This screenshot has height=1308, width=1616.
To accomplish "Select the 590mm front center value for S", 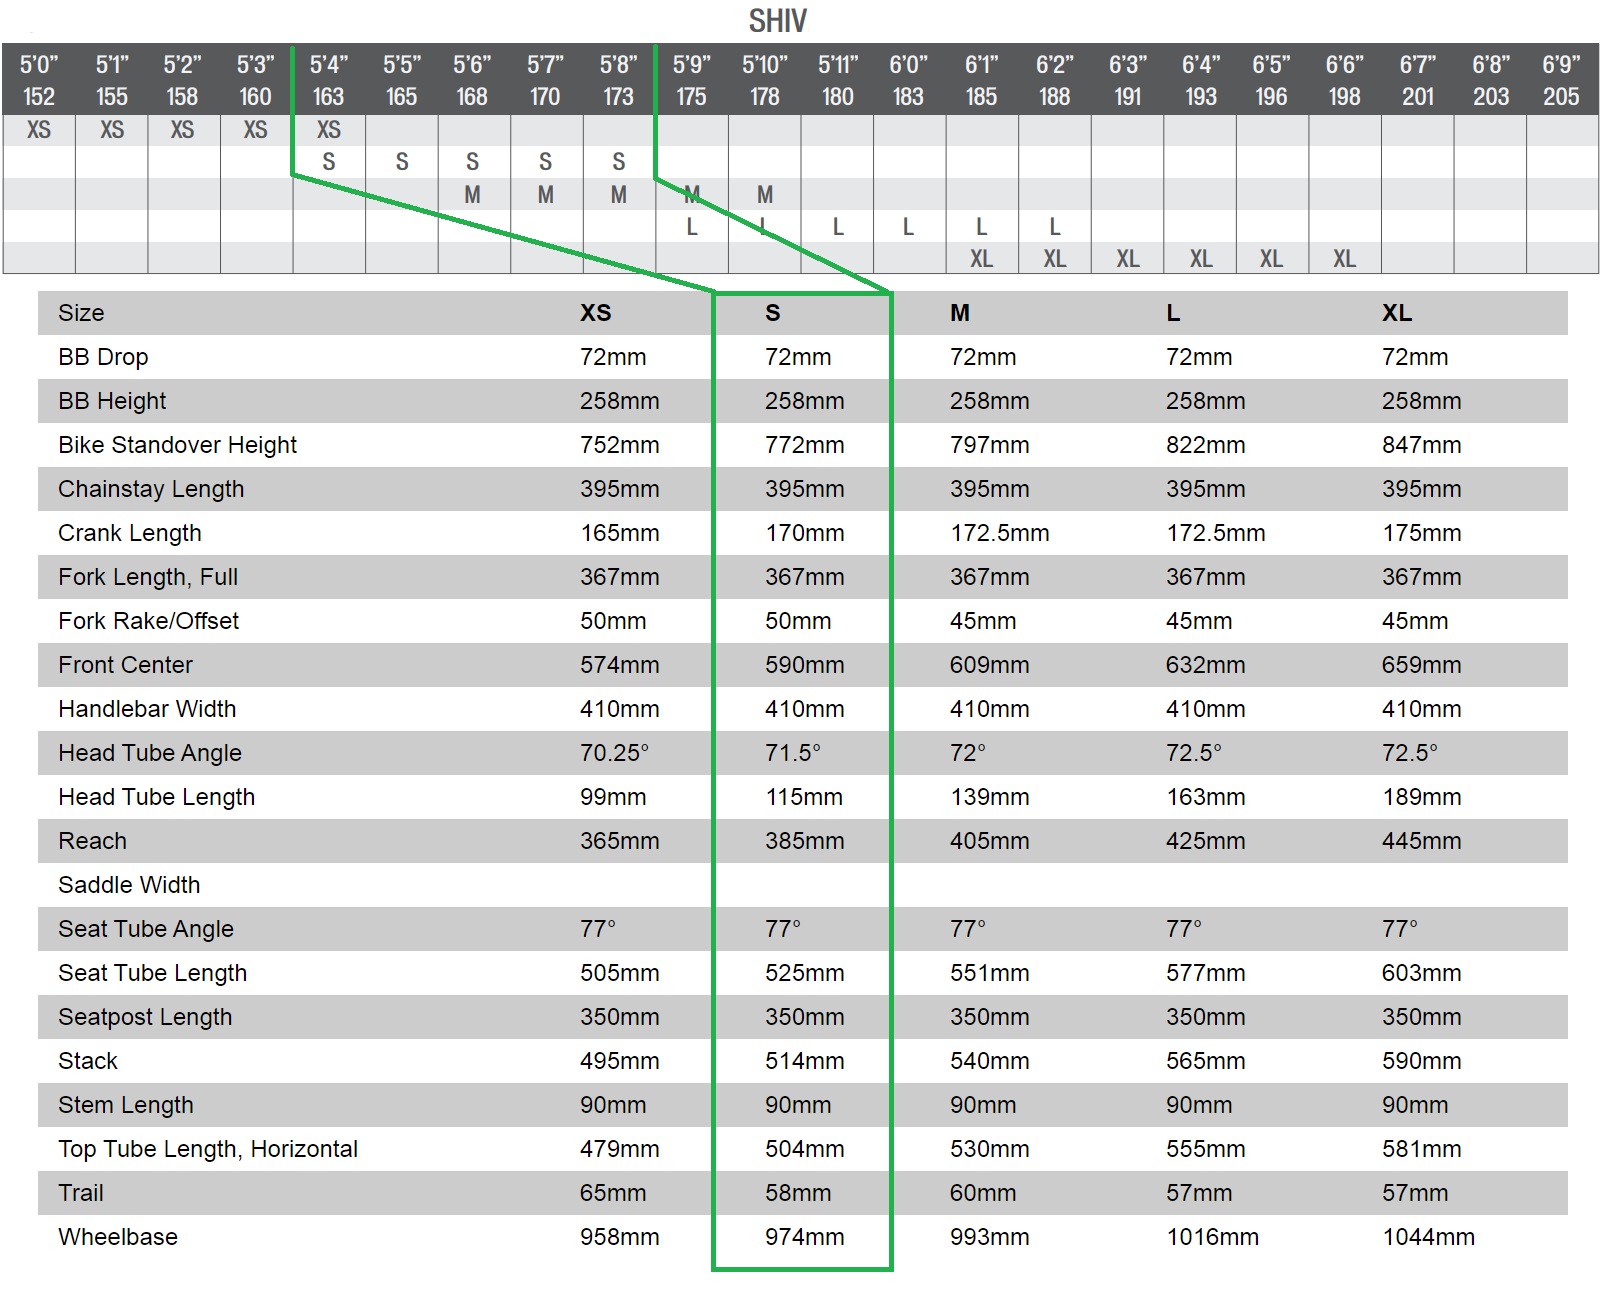I will (x=805, y=665).
